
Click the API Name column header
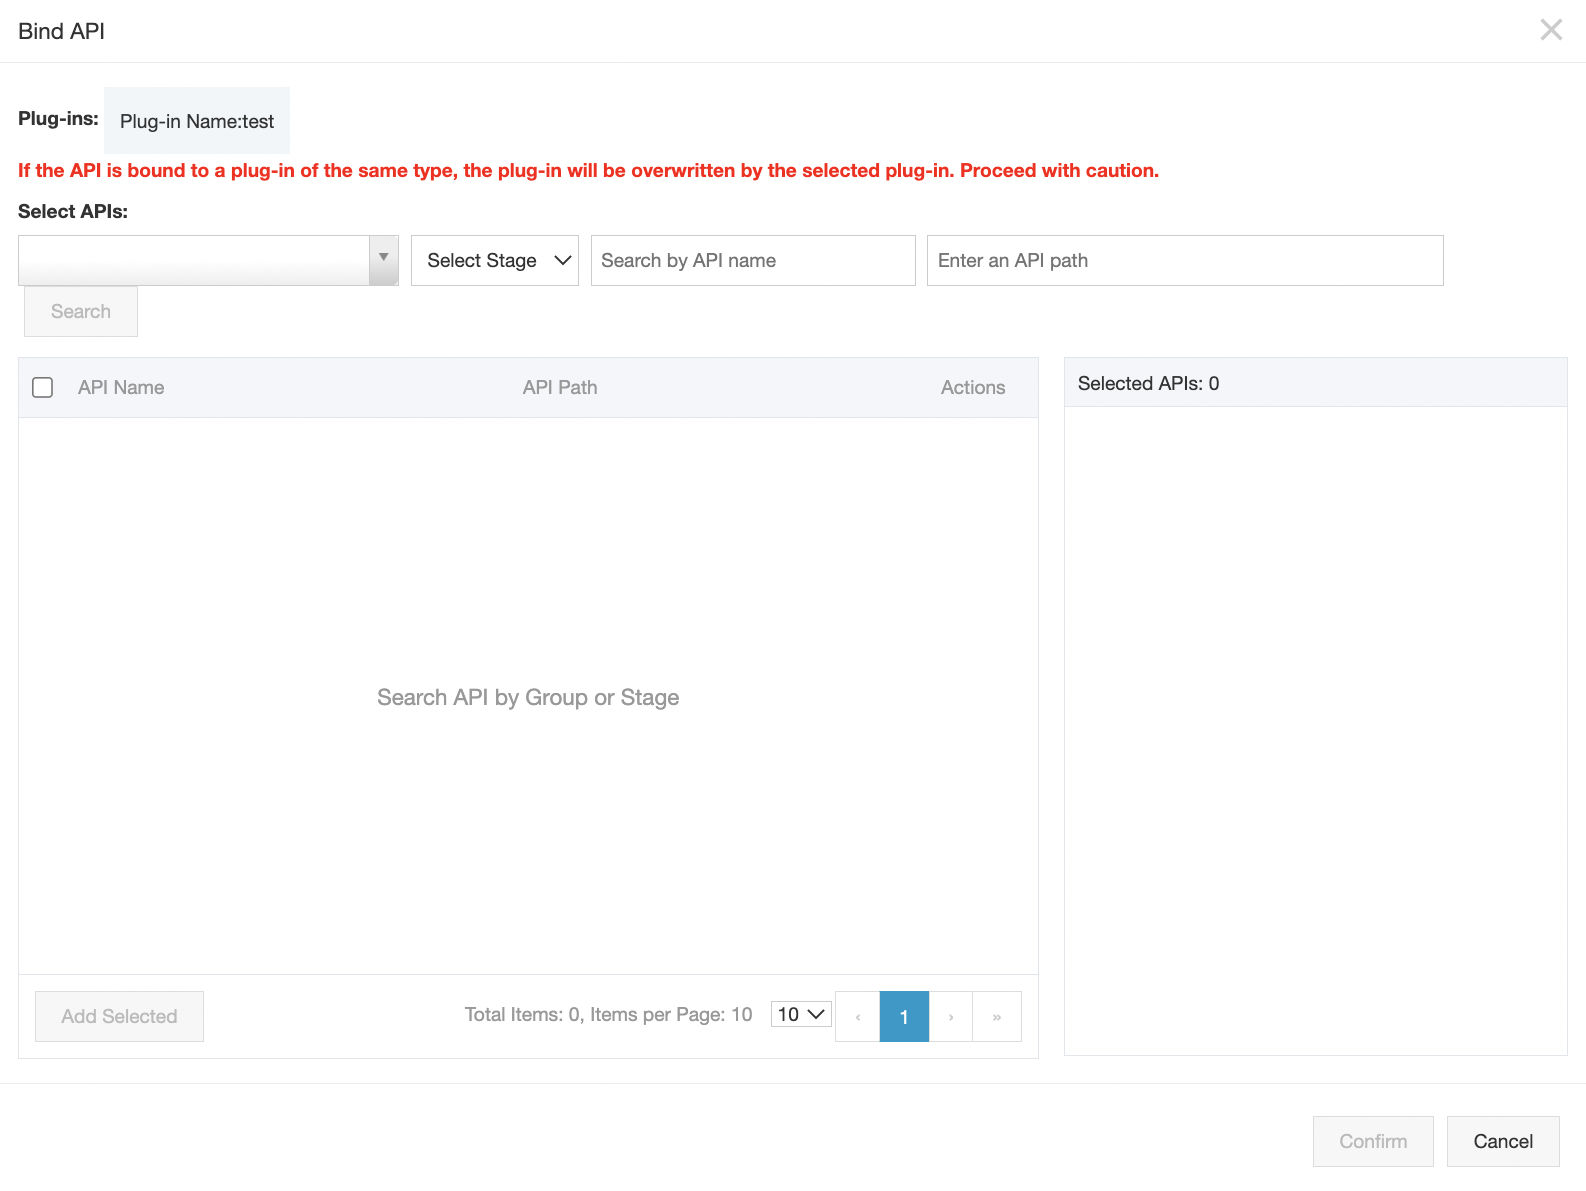point(121,387)
